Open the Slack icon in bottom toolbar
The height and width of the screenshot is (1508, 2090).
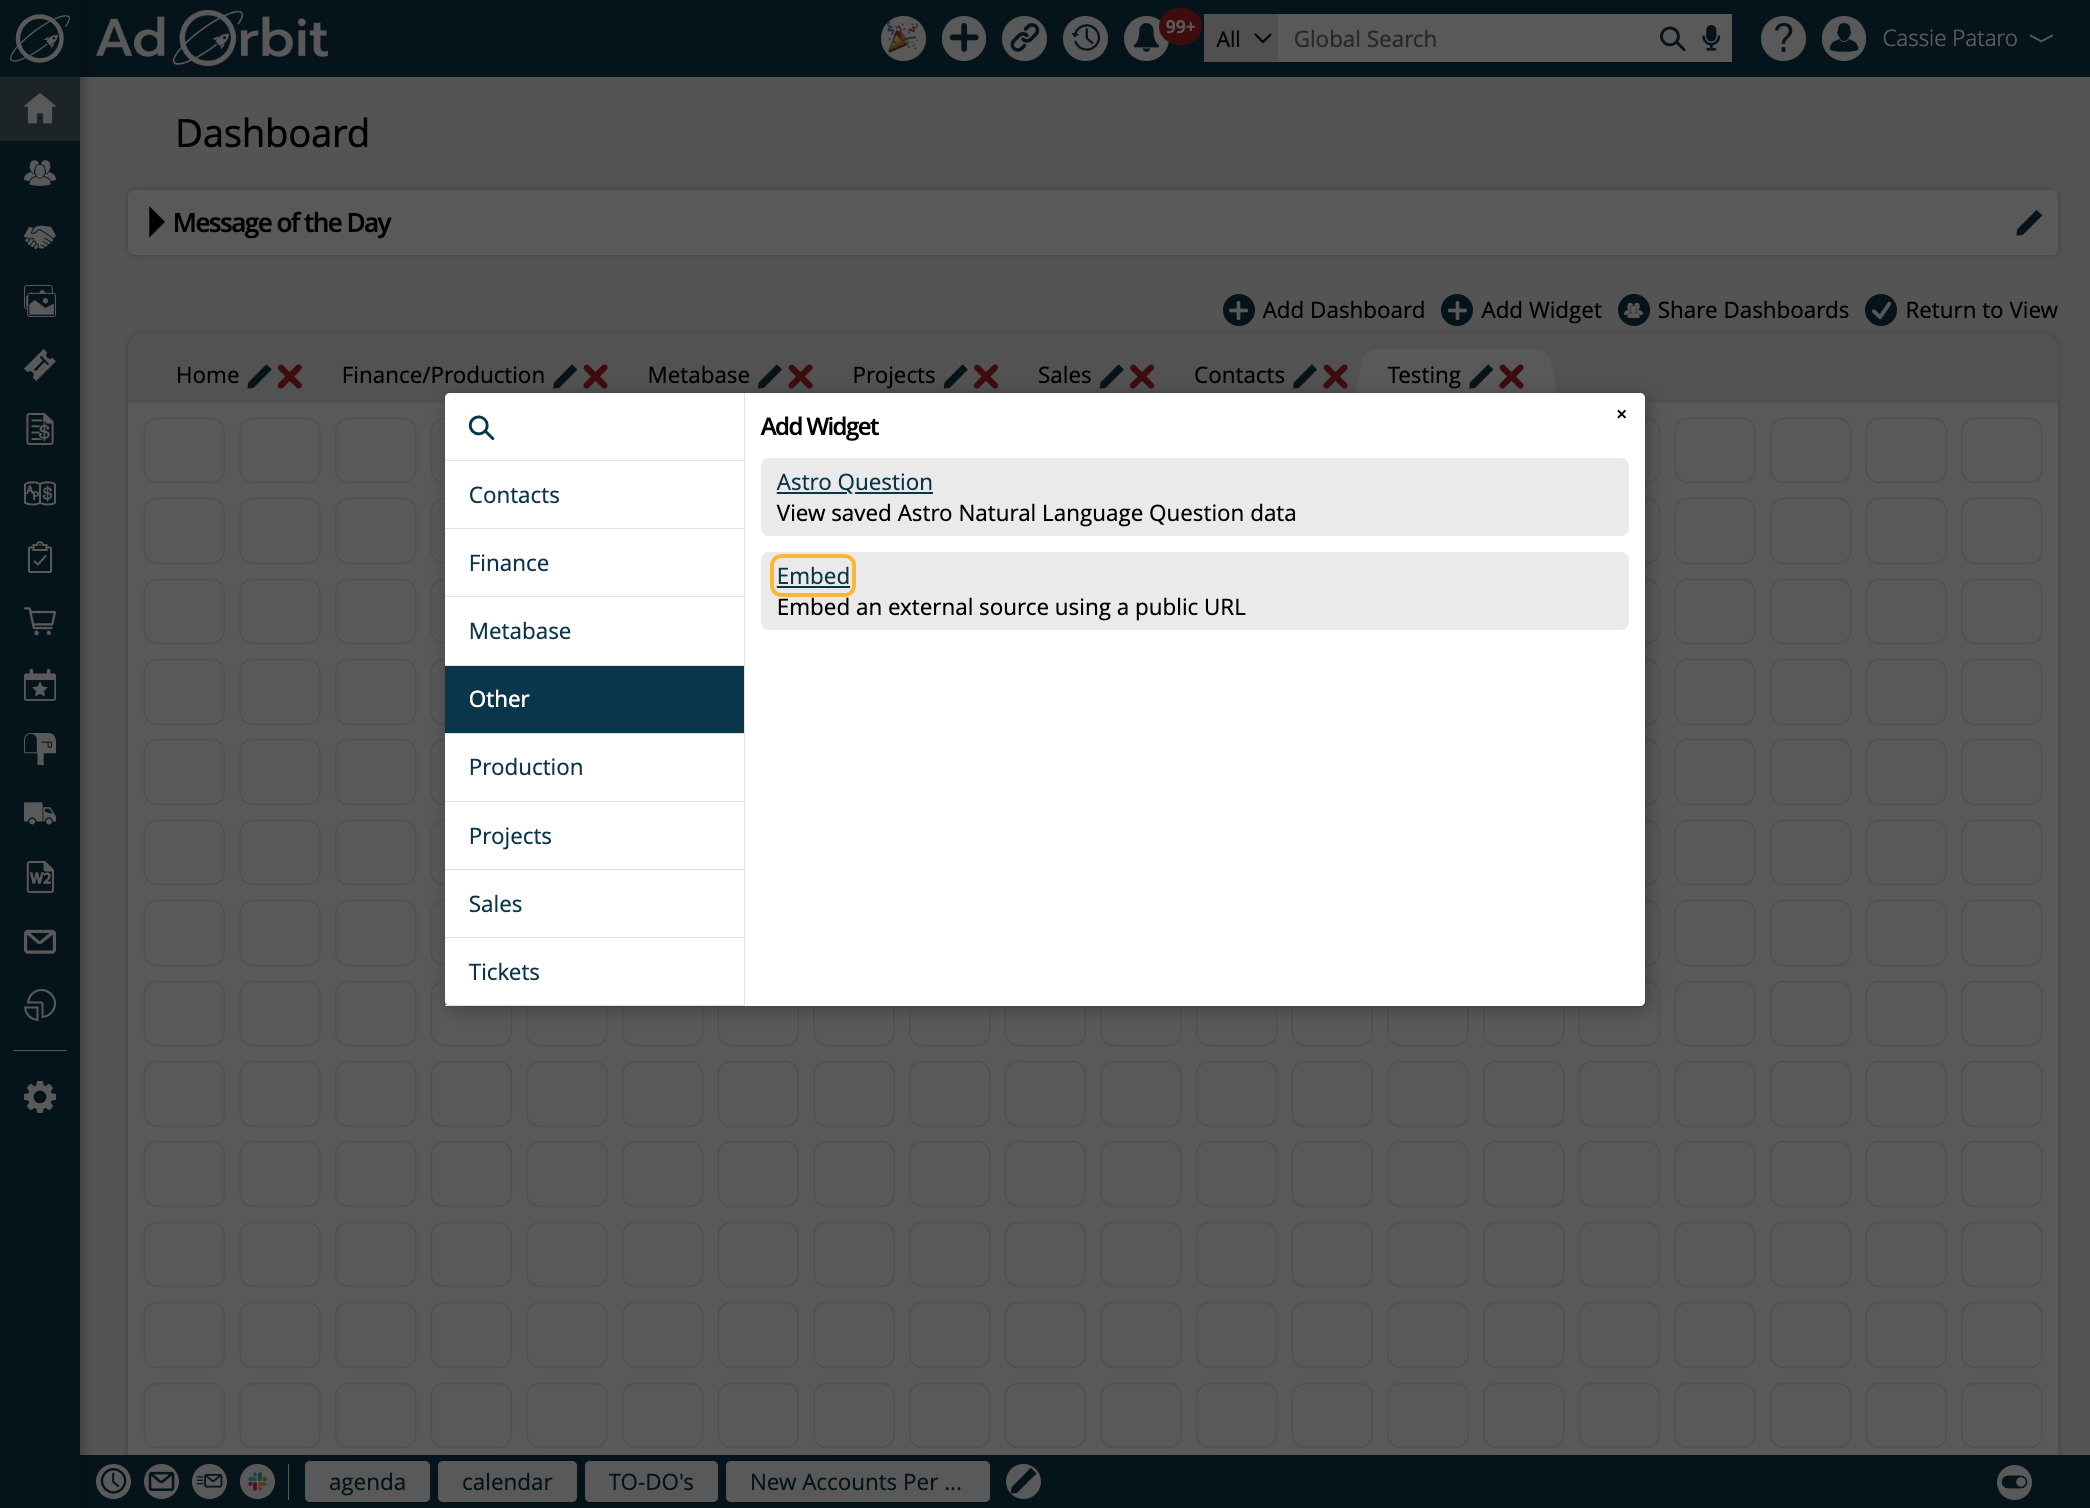259,1481
